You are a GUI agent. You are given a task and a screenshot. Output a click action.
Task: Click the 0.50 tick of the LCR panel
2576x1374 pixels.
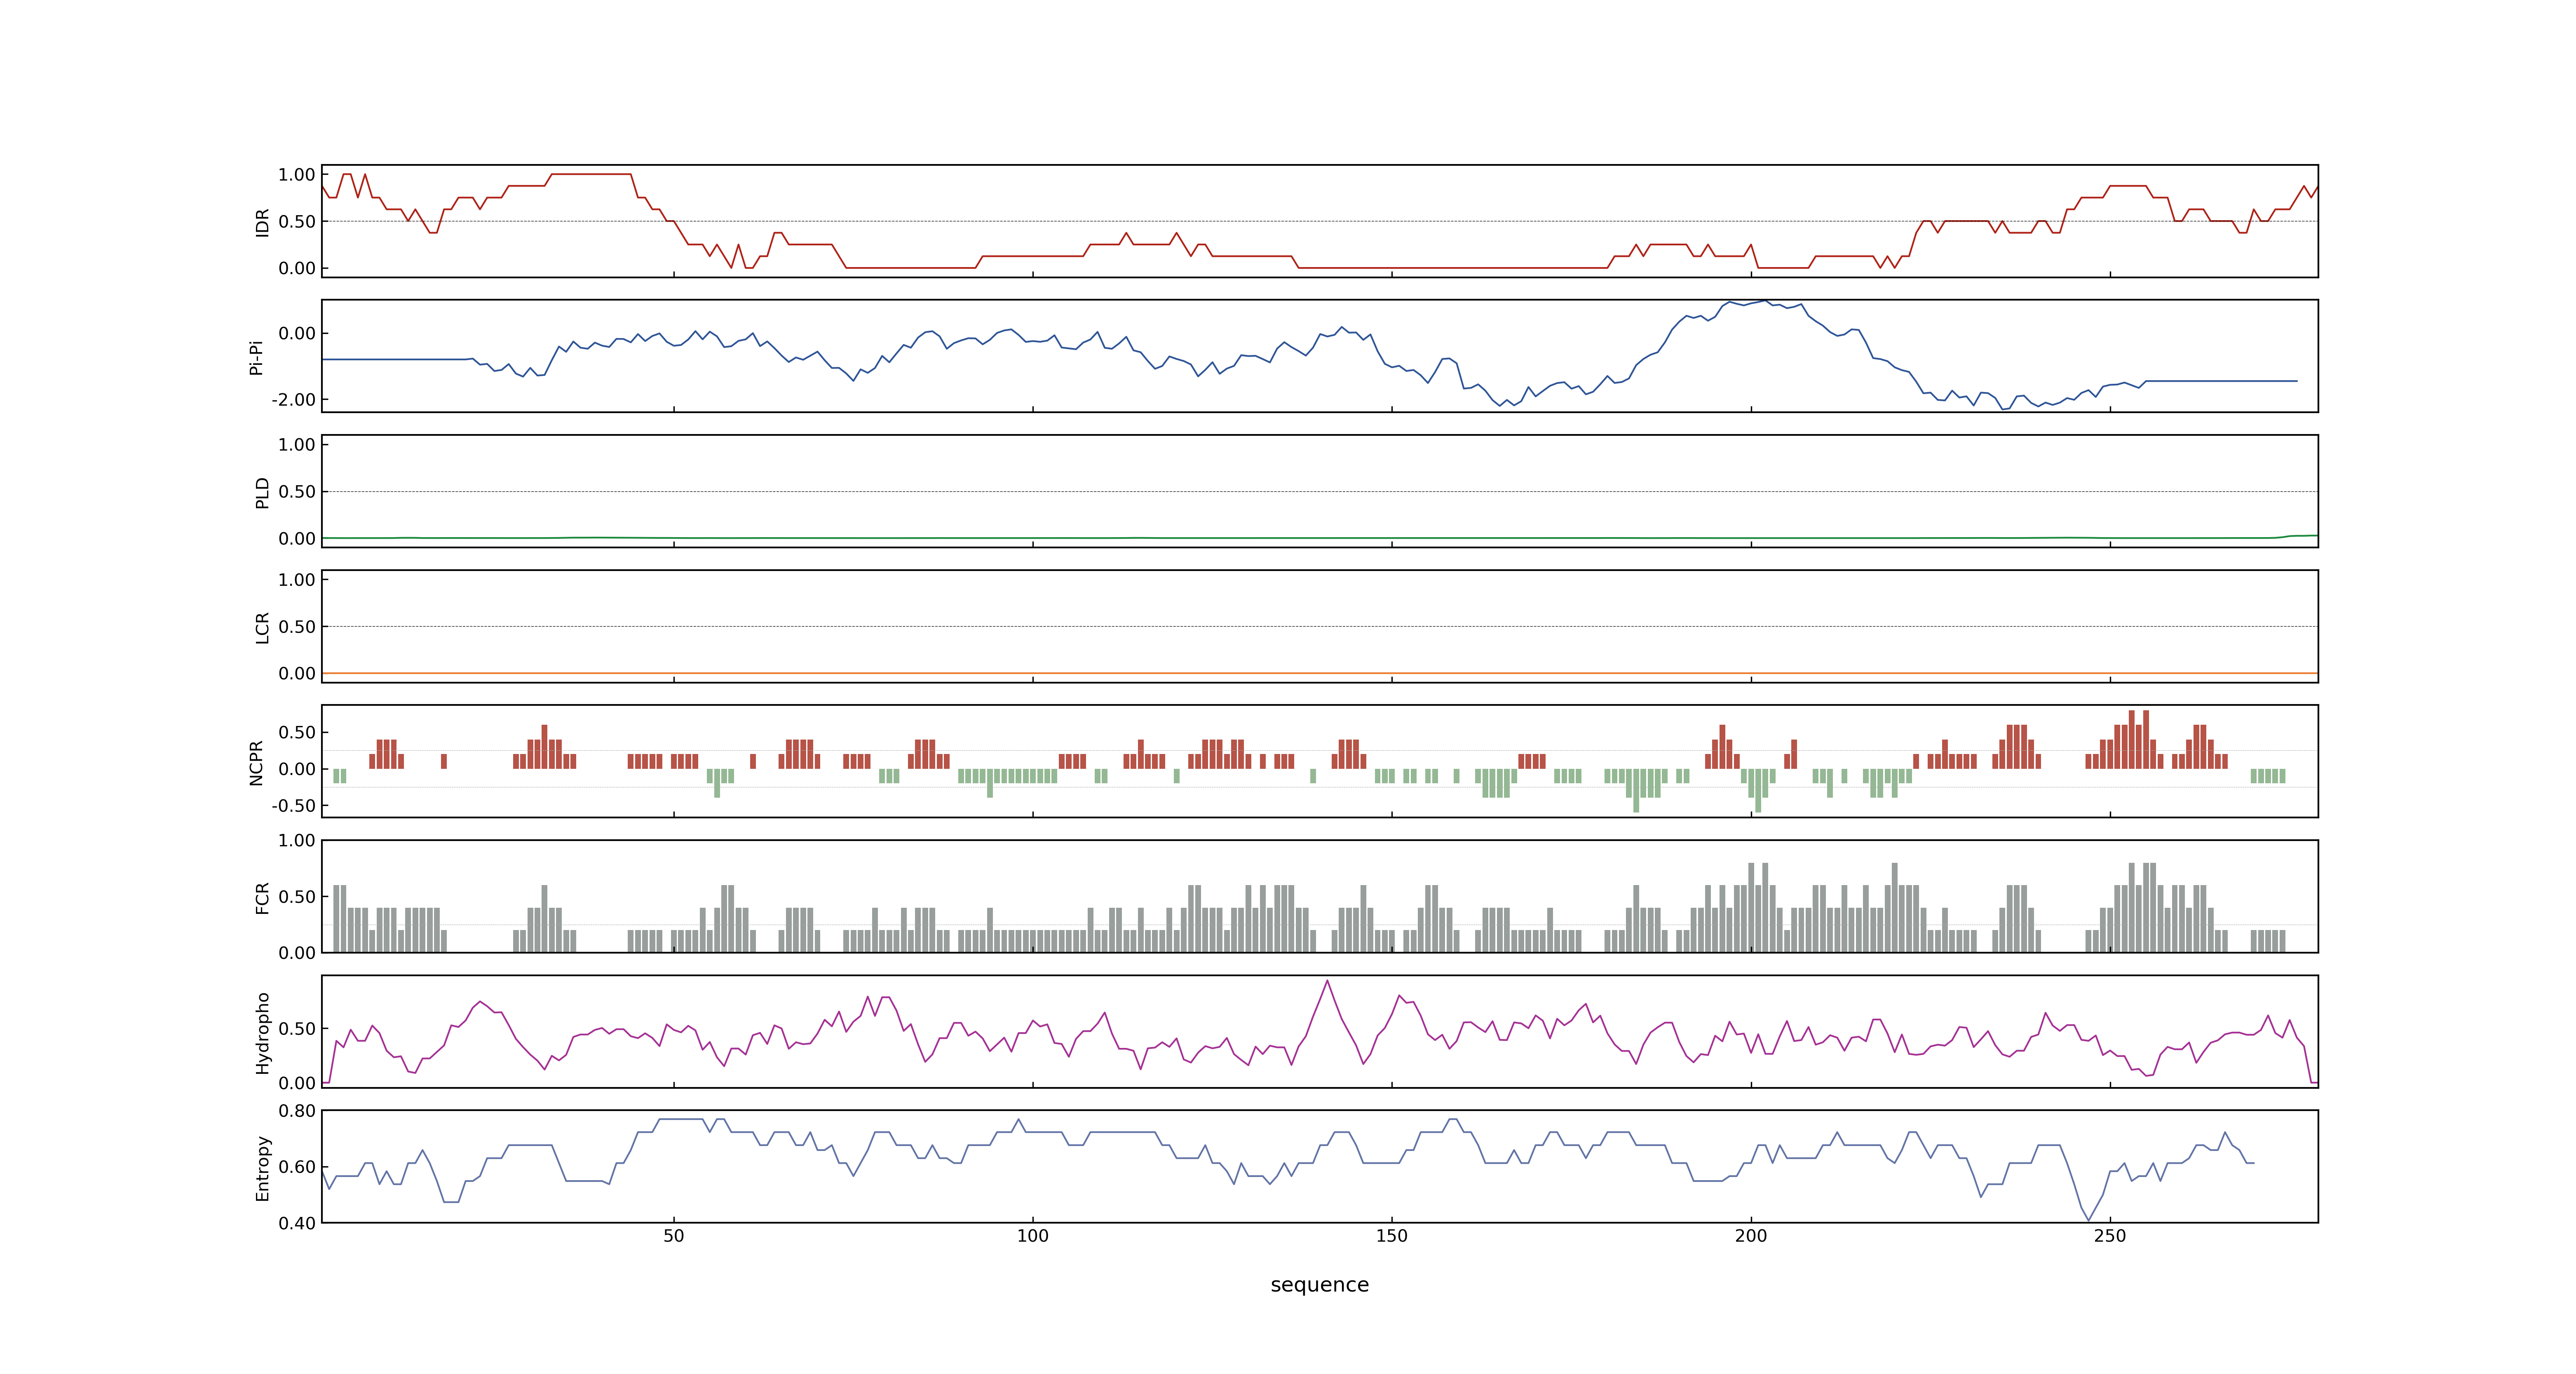297,627
